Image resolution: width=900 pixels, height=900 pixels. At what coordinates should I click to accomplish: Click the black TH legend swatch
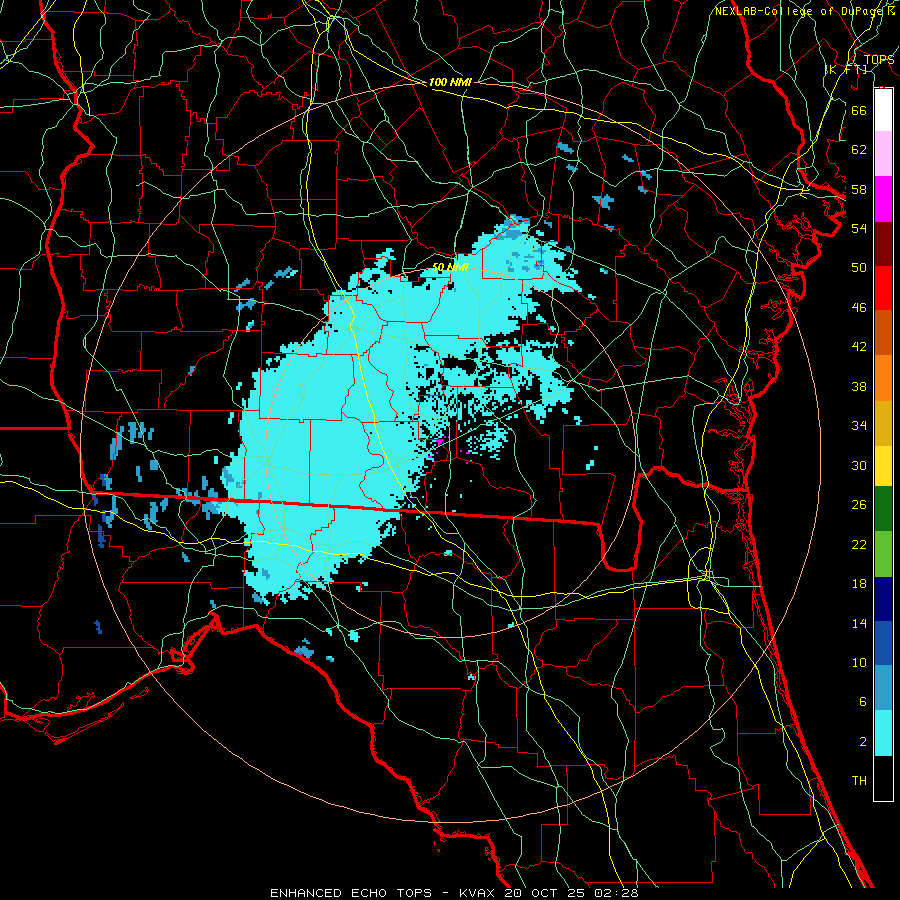pos(883,778)
